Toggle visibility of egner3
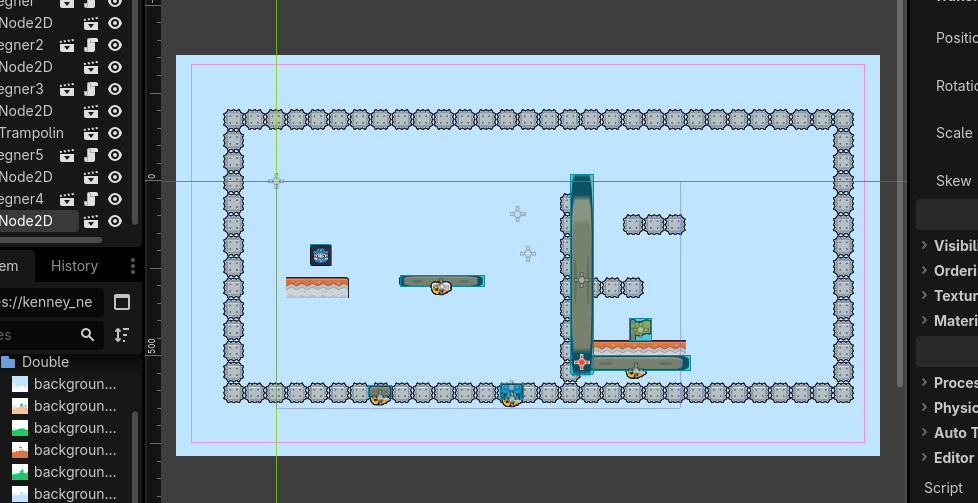 pyautogui.click(x=115, y=89)
